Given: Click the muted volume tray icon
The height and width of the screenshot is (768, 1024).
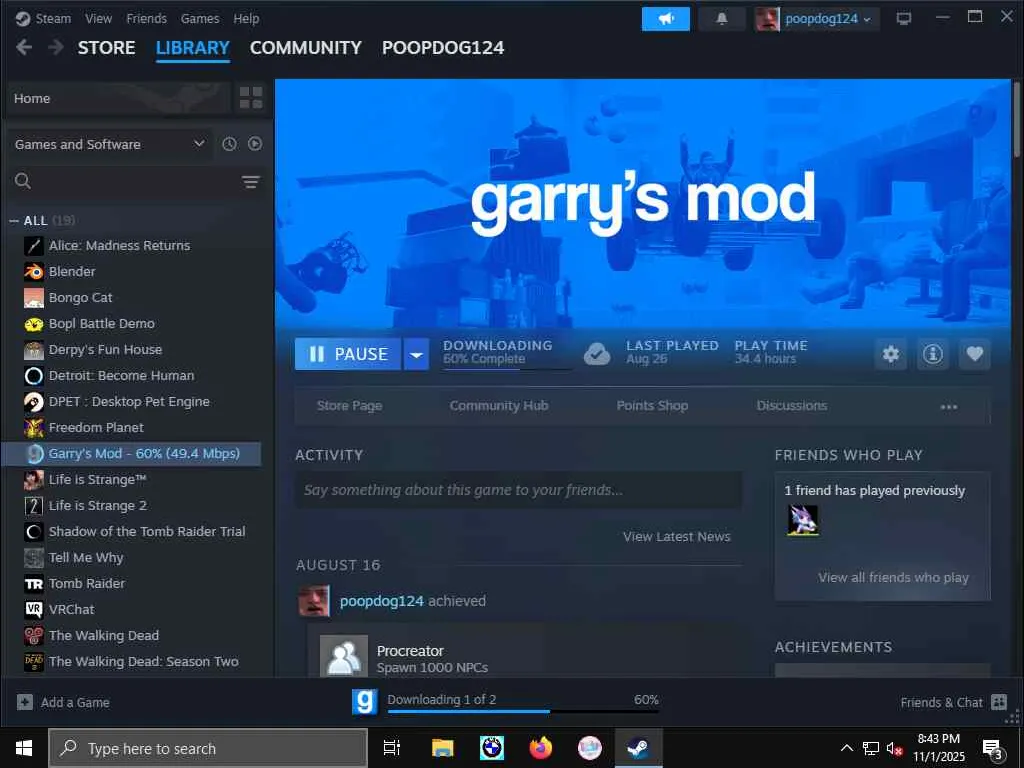Looking at the screenshot, I should tap(894, 748).
